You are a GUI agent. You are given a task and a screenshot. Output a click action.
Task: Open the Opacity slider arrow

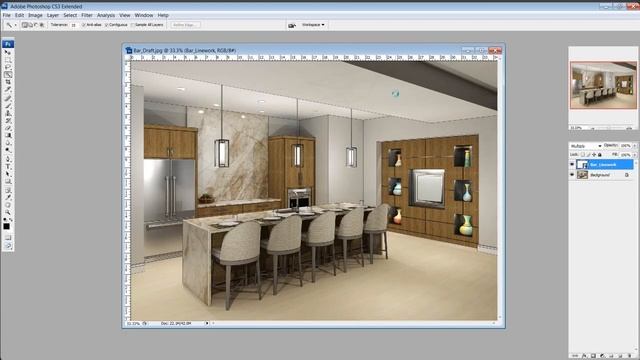coord(635,146)
